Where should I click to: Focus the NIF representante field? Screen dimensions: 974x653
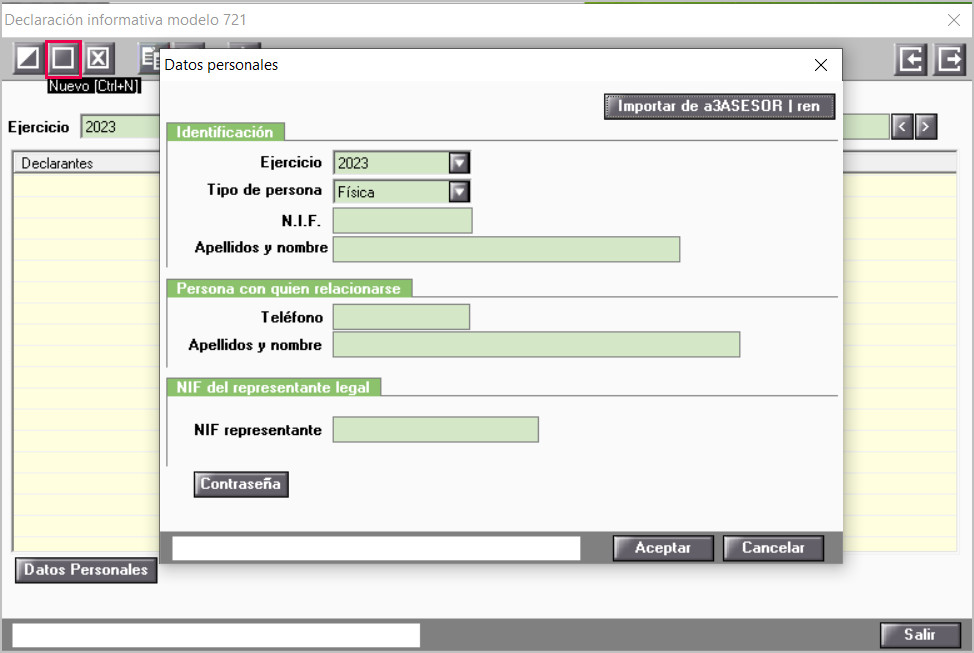(435, 429)
